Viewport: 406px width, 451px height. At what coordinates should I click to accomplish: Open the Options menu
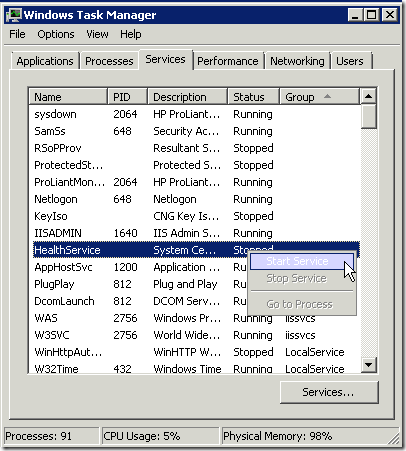(56, 34)
